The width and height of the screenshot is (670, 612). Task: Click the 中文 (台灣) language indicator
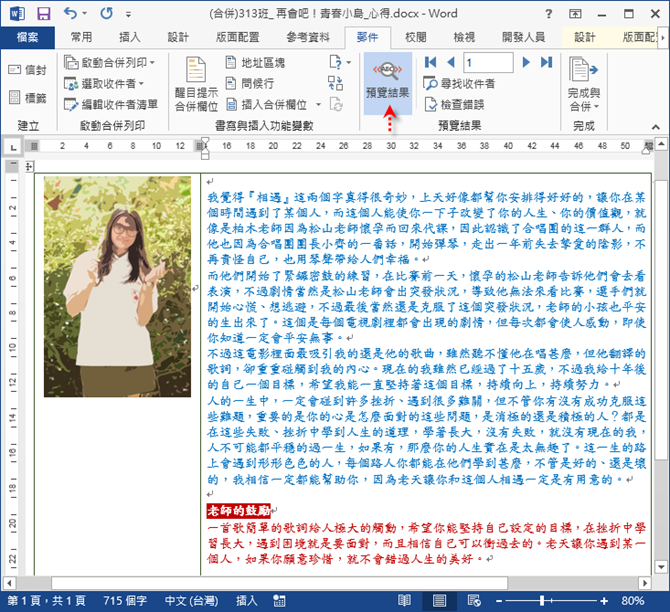click(x=191, y=601)
